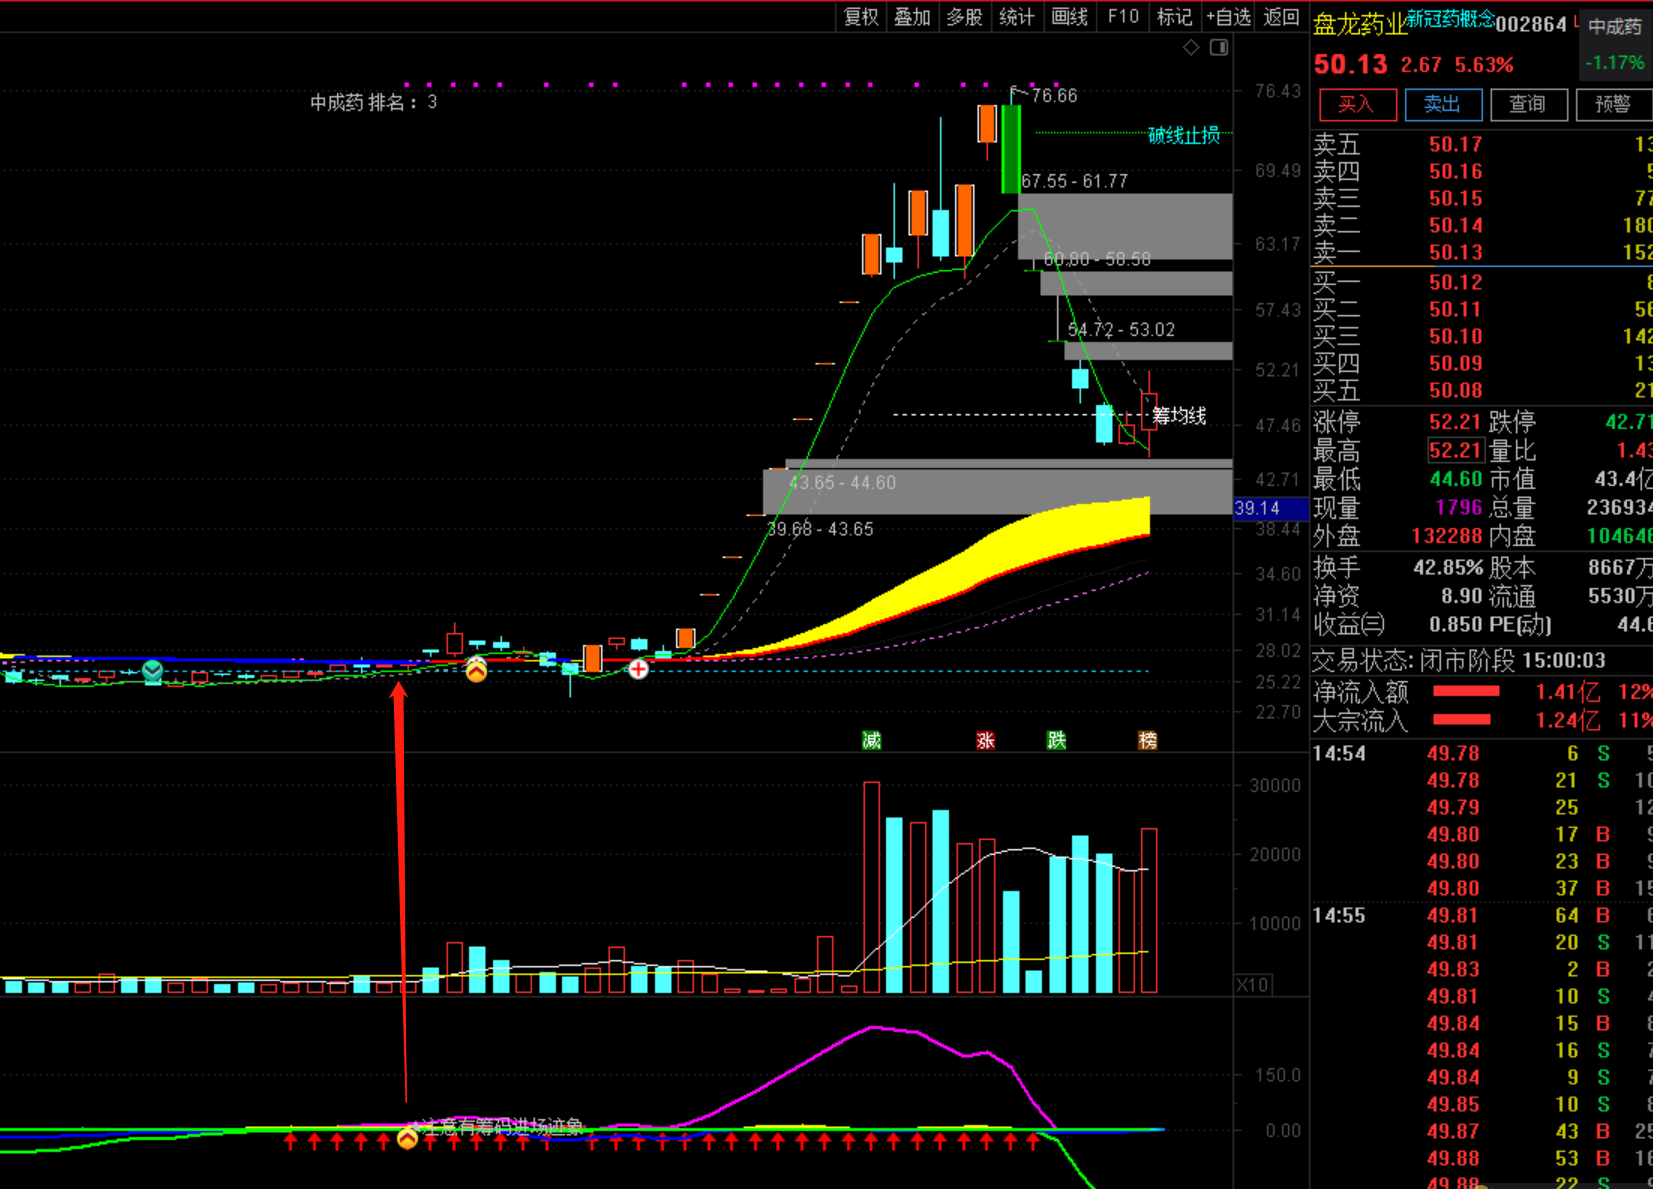Click the 最低 value 44.60

click(x=1455, y=479)
